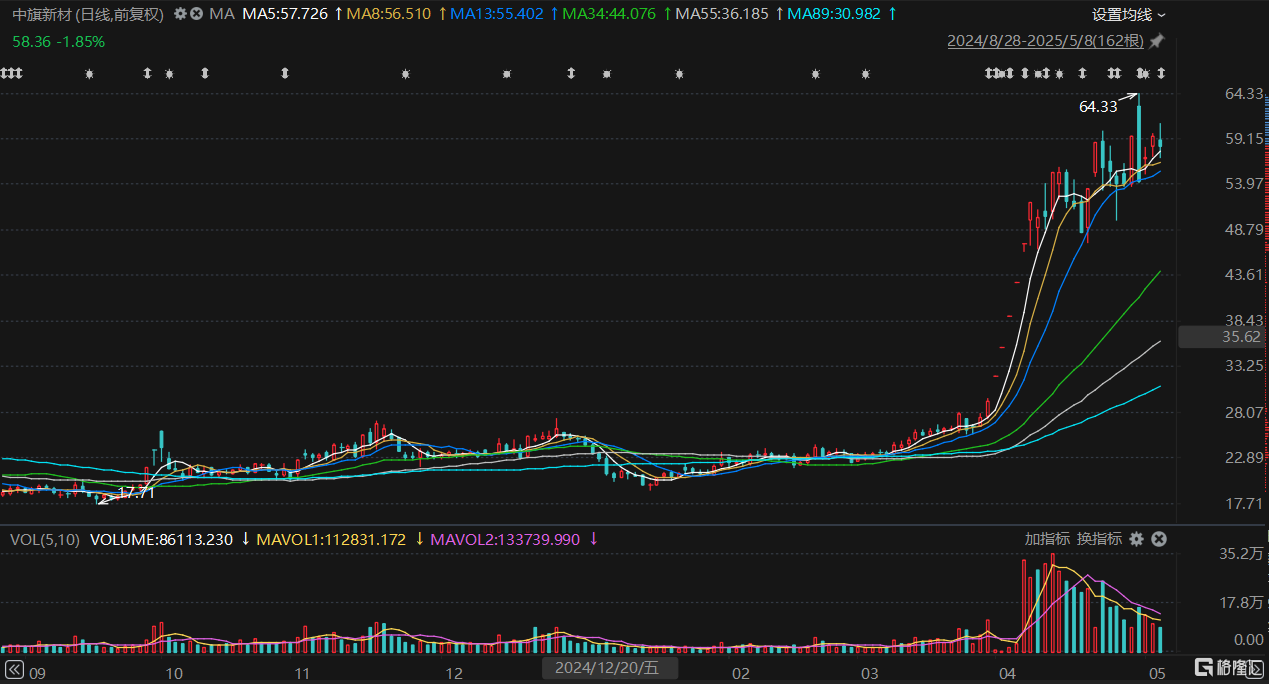This screenshot has height=684, width=1269.
Task: Click the first star event marker after the 02 label
Action: 815,74
